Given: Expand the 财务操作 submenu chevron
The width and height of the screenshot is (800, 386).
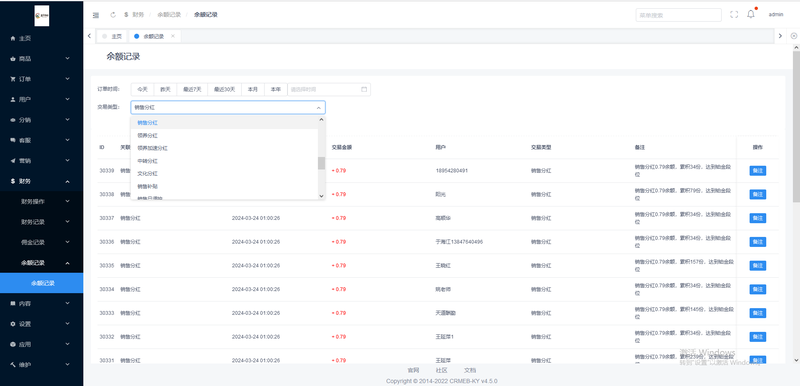Looking at the screenshot, I should [x=67, y=201].
